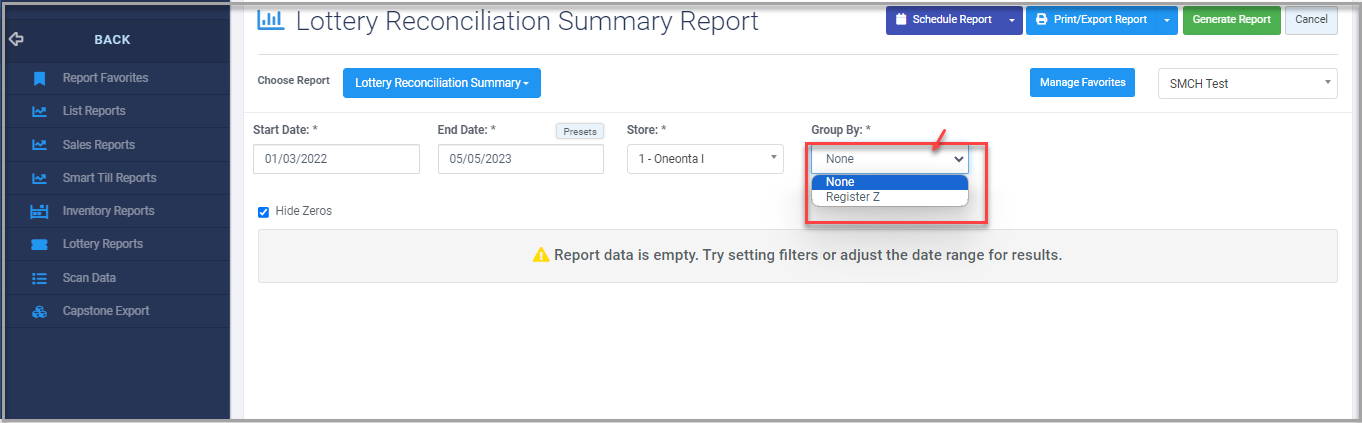Click the Generate Report button
Screen dimensions: 1362x423
point(1231,20)
